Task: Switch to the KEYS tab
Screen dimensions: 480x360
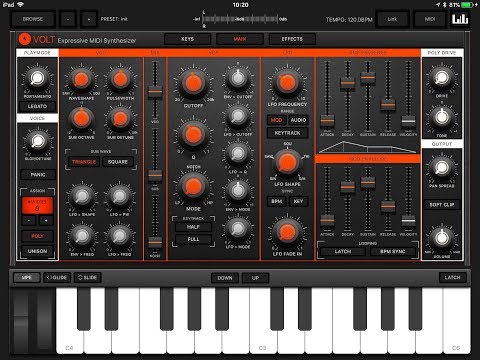Action: coord(187,39)
